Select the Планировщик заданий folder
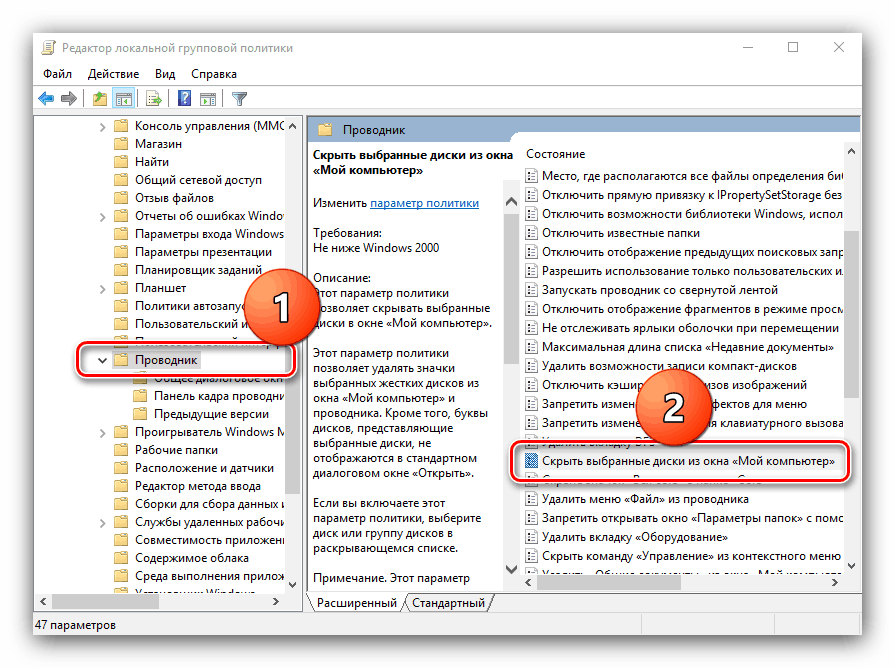Image resolution: width=895 pixels, height=668 pixels. click(198, 269)
